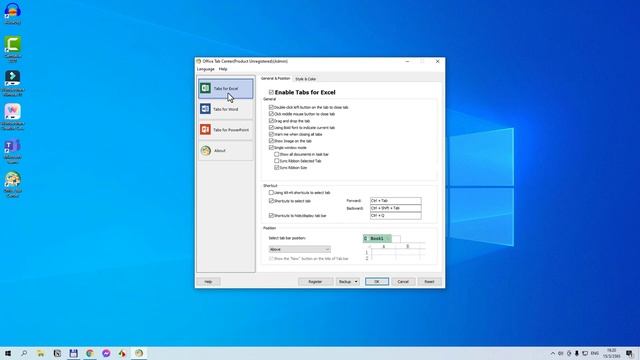Open the notification center icon
The width and height of the screenshot is (640, 360).
629,353
